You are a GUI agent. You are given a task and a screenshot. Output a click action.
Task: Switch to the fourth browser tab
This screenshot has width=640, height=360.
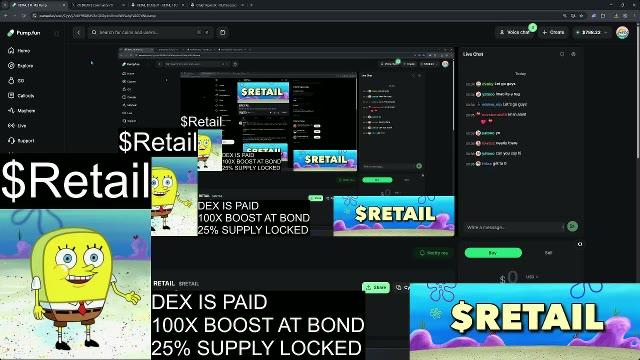216,5
